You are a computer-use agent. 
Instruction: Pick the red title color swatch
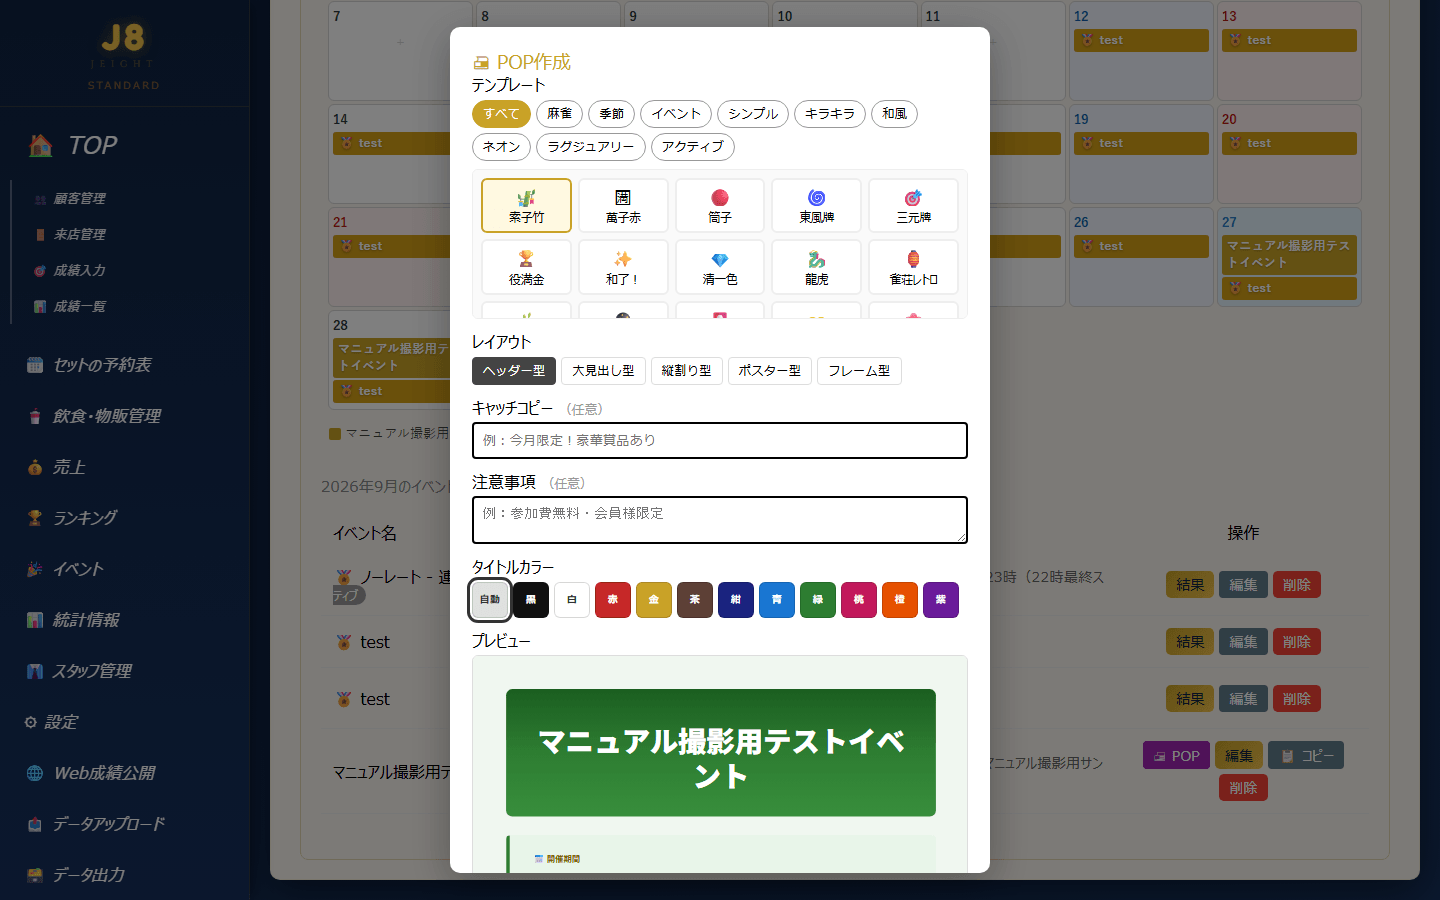pos(613,600)
